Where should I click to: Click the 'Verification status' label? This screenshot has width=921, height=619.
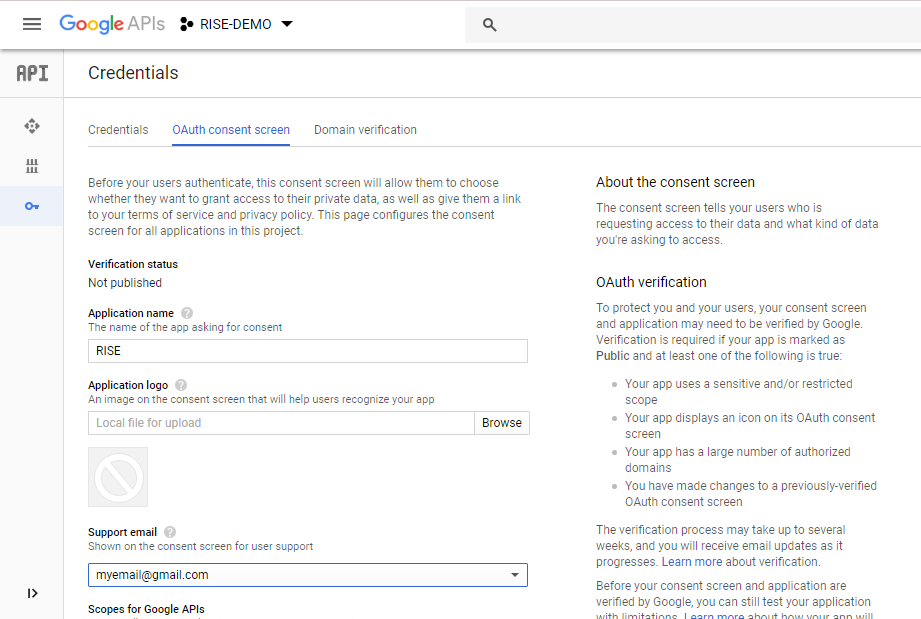[133, 264]
